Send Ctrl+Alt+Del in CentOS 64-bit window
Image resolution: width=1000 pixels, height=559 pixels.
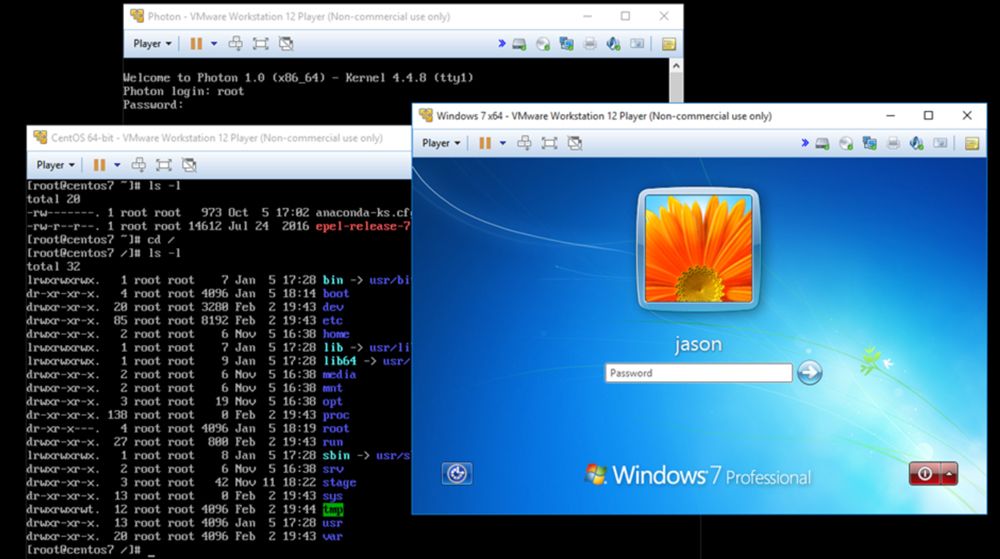(x=138, y=165)
